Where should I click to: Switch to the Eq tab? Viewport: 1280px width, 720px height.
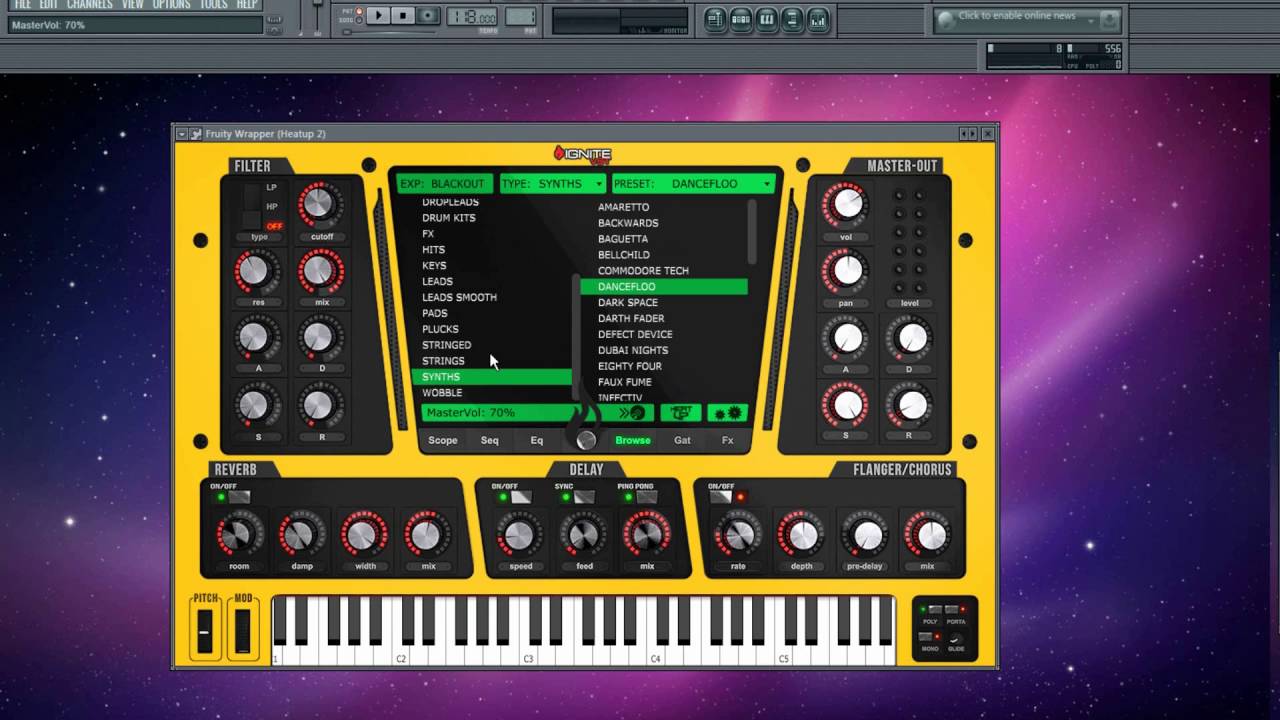click(537, 440)
